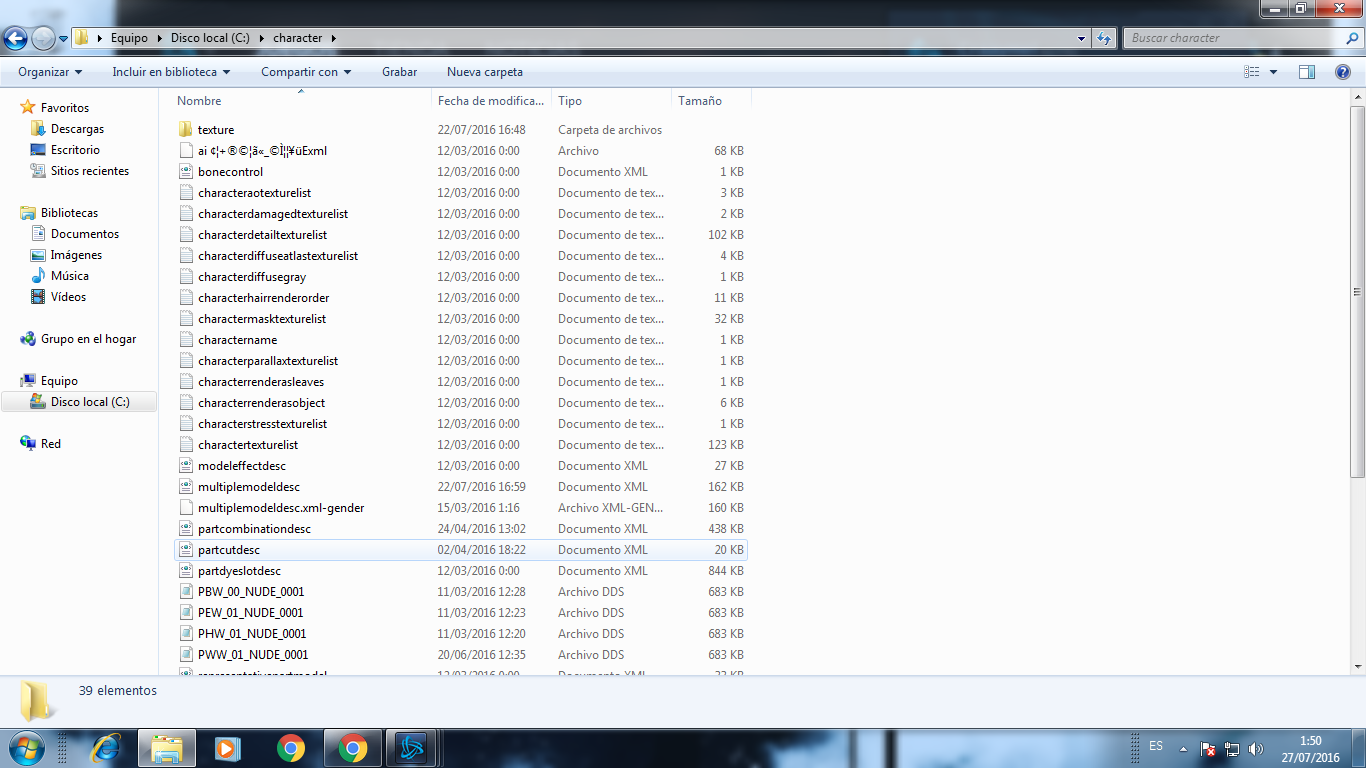Sort files by the Nombre column
1366x768 pixels.
tap(199, 101)
